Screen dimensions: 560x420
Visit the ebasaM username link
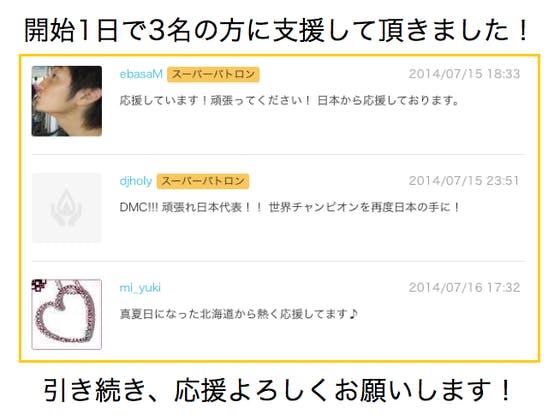[141, 74]
